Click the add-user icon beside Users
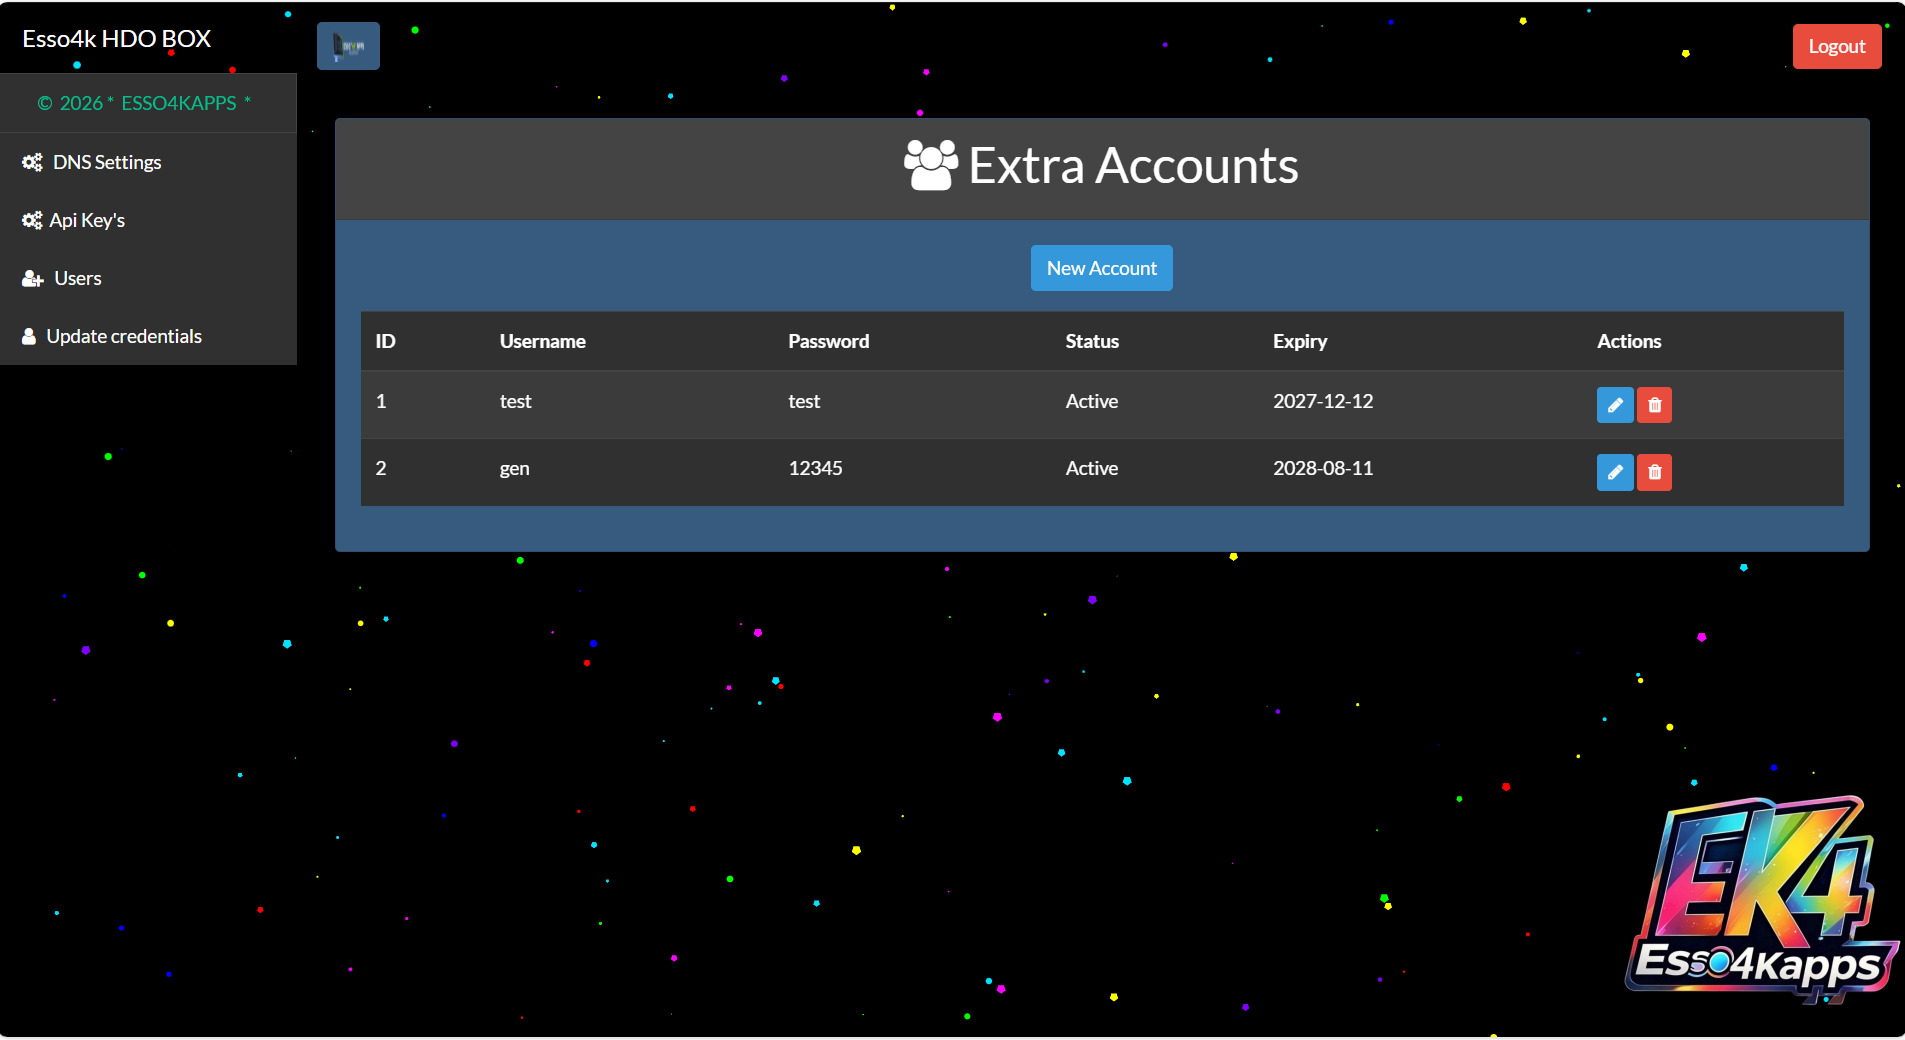1905x1040 pixels. pos(32,279)
